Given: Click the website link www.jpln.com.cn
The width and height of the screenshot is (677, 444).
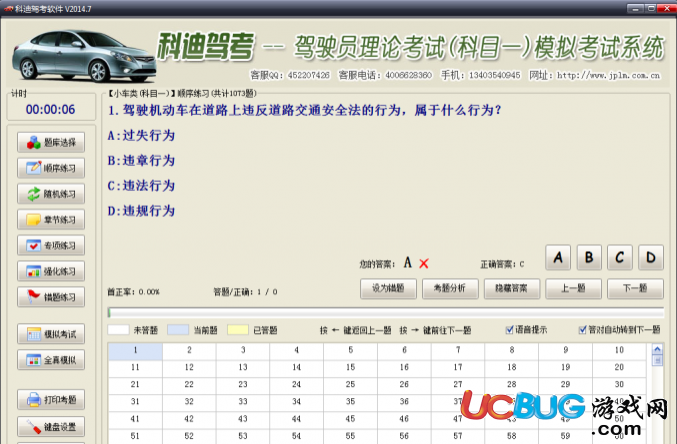Looking at the screenshot, I should (608, 76).
